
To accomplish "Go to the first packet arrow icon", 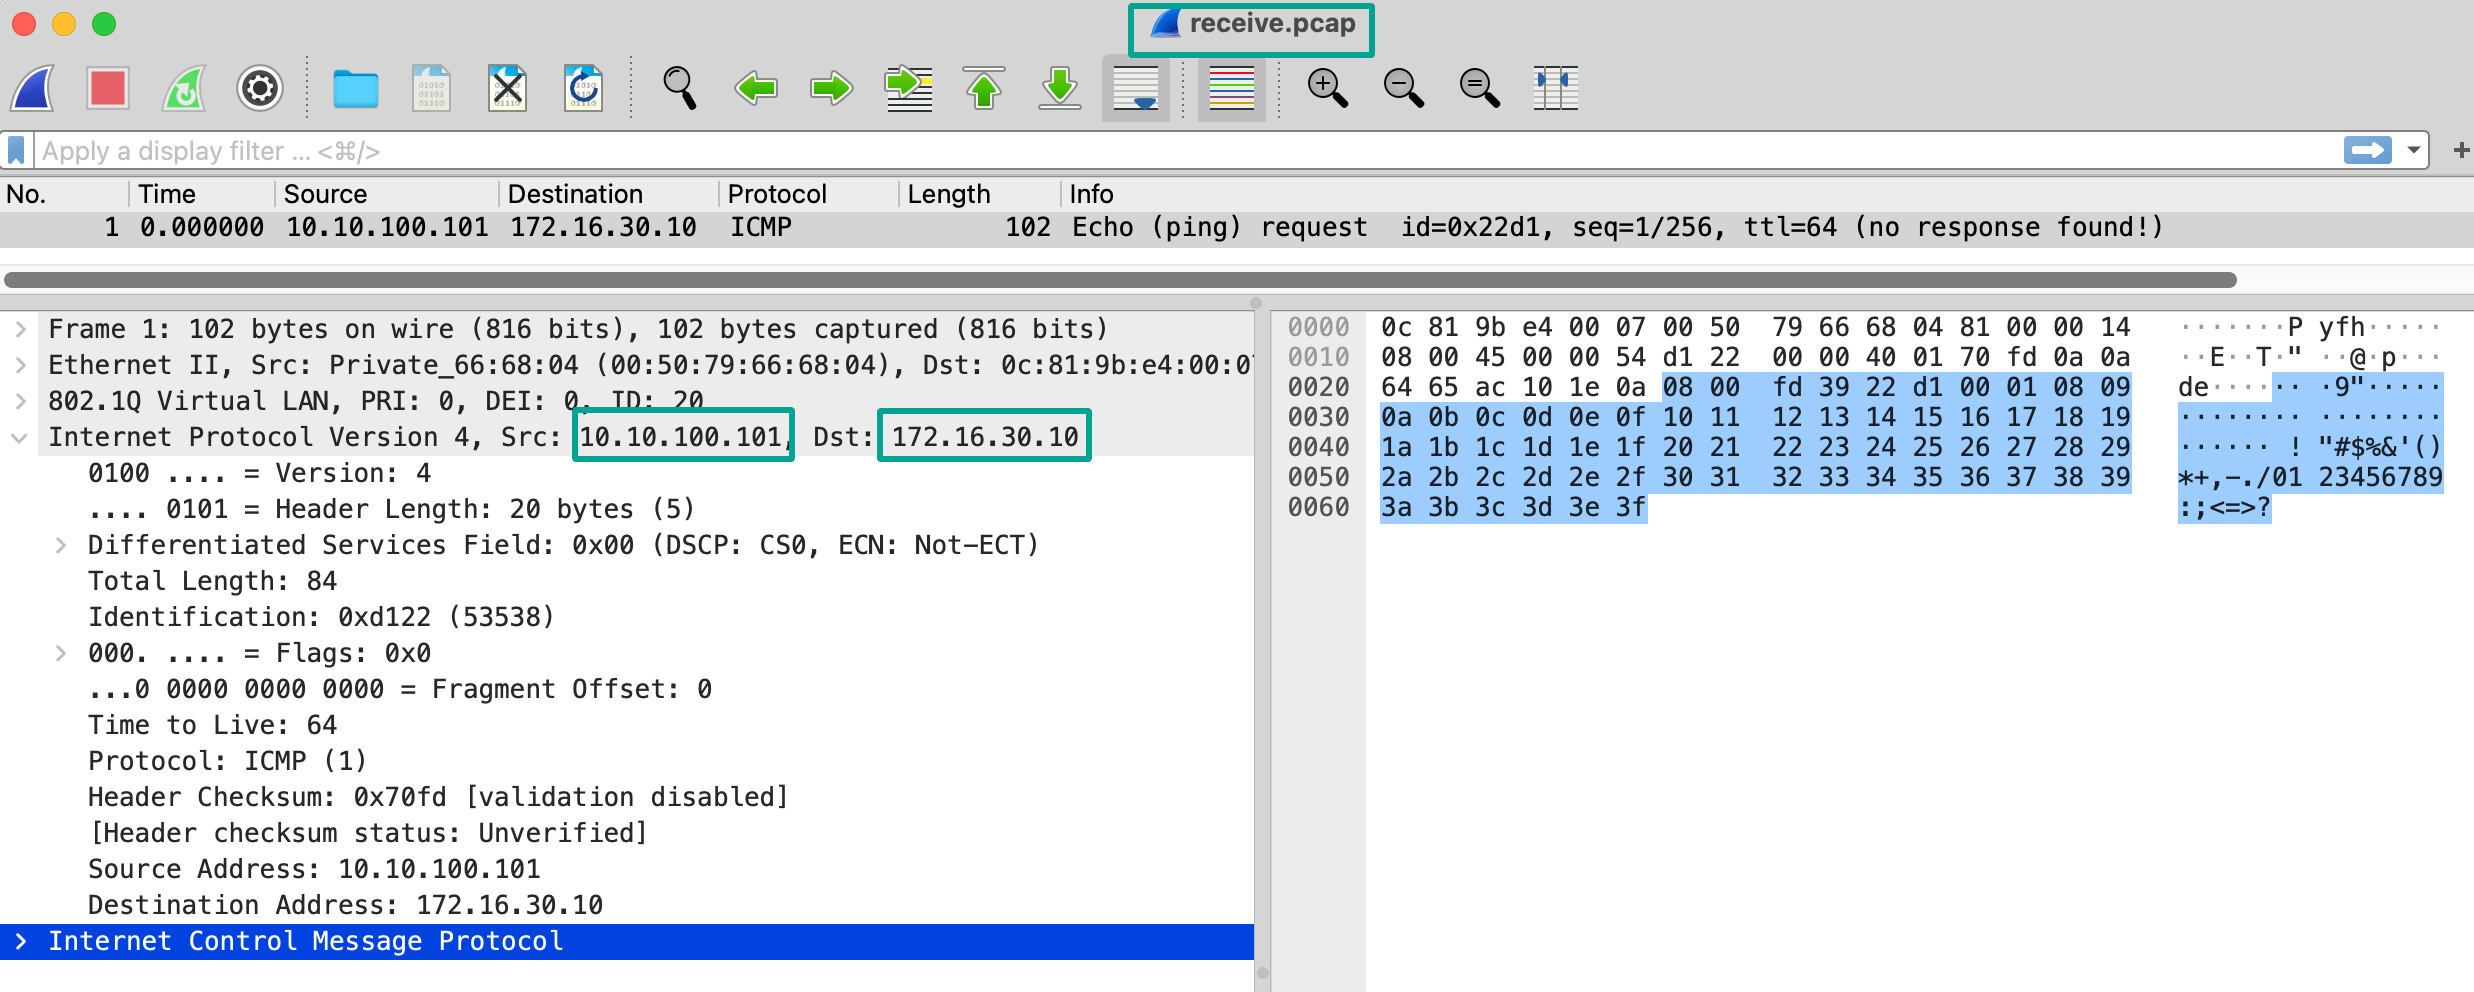I will (x=984, y=89).
